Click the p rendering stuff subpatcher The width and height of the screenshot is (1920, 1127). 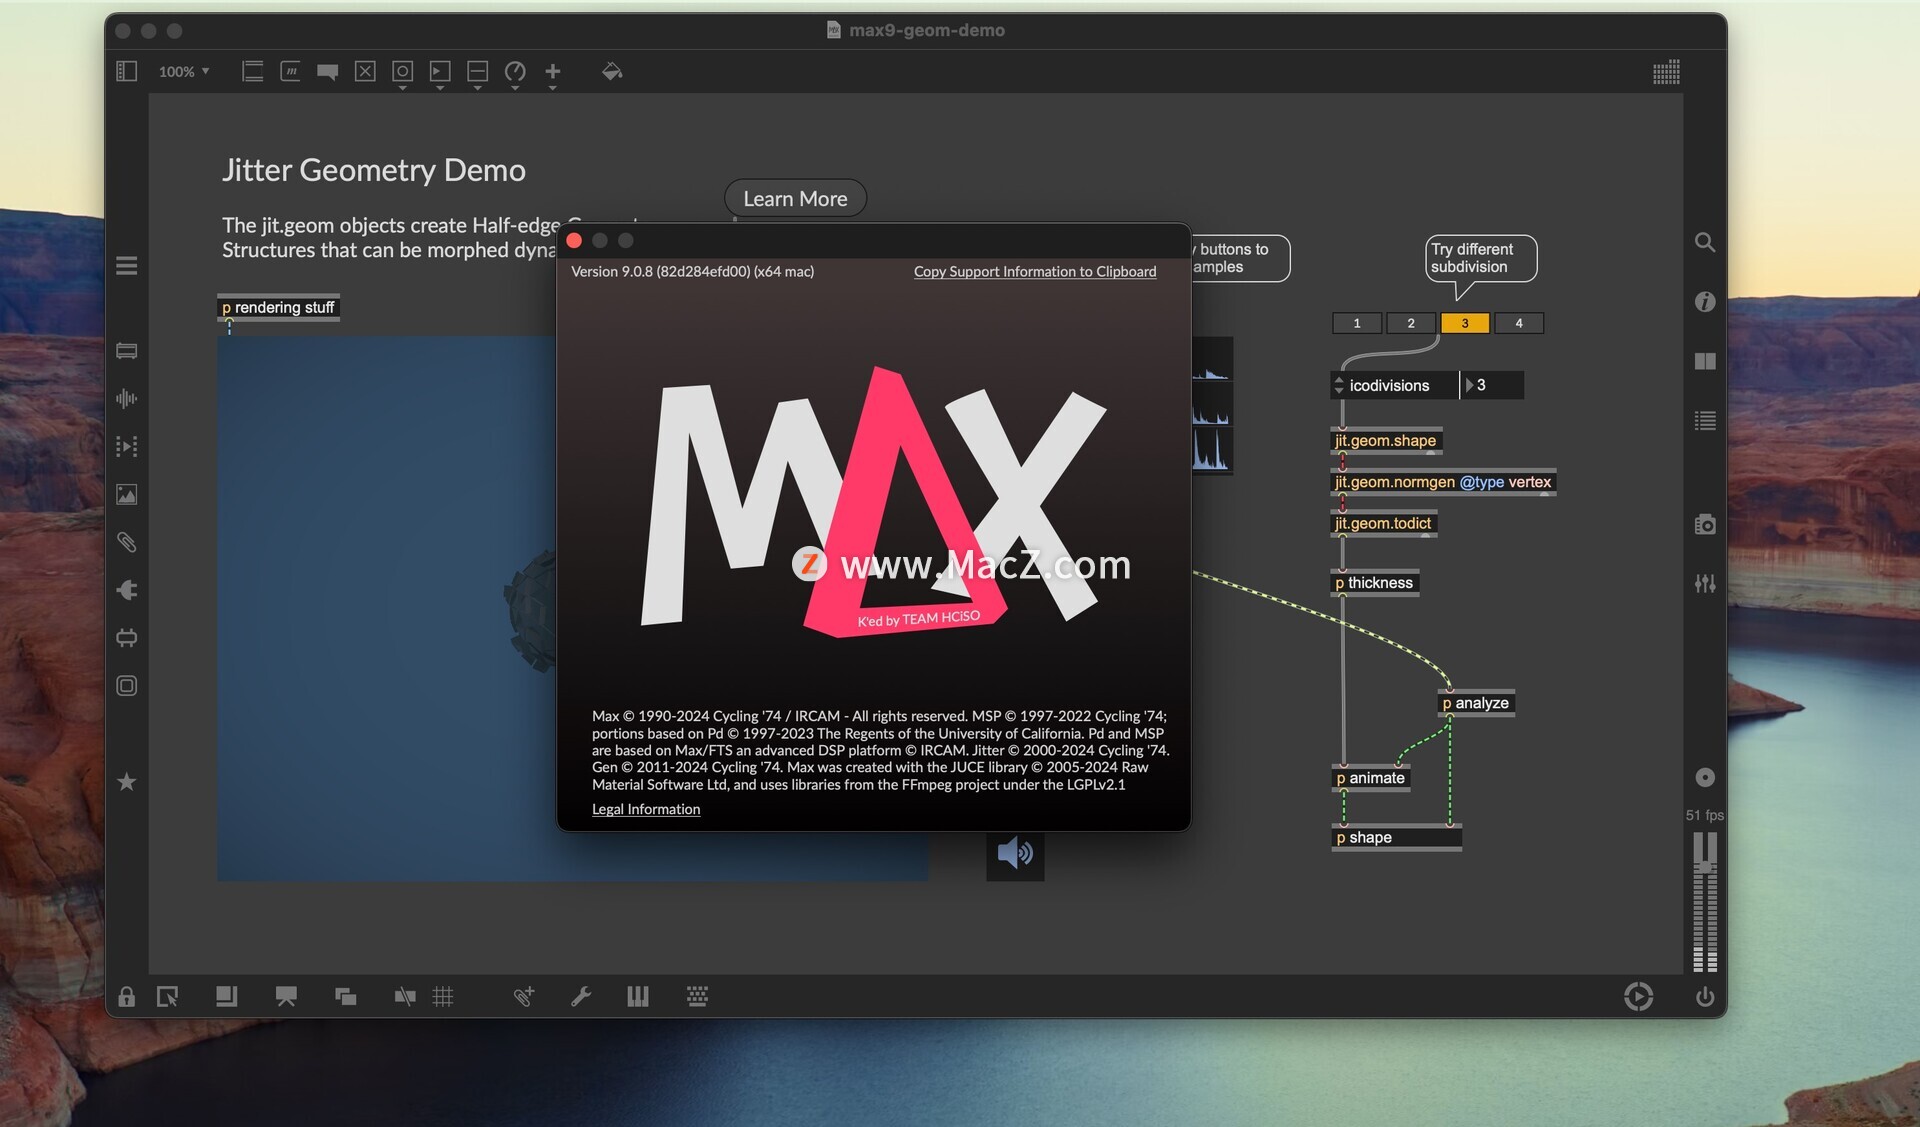pos(278,307)
